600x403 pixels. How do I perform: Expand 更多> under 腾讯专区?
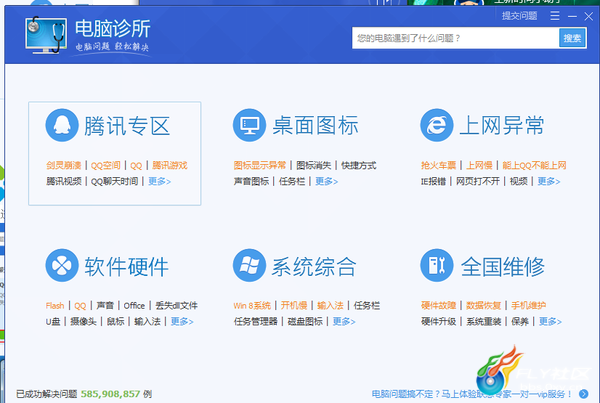tap(160, 181)
